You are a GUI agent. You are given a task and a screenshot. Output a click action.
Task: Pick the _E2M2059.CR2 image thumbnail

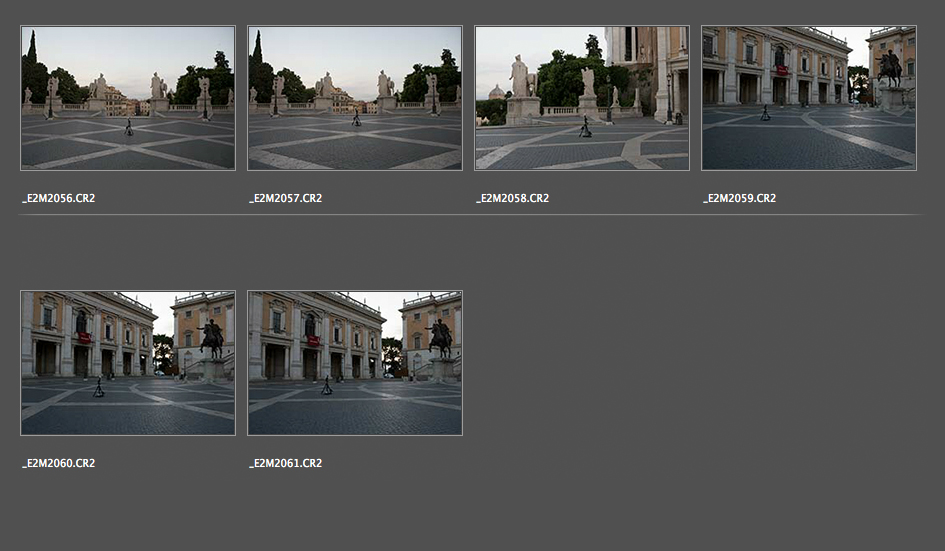click(809, 98)
